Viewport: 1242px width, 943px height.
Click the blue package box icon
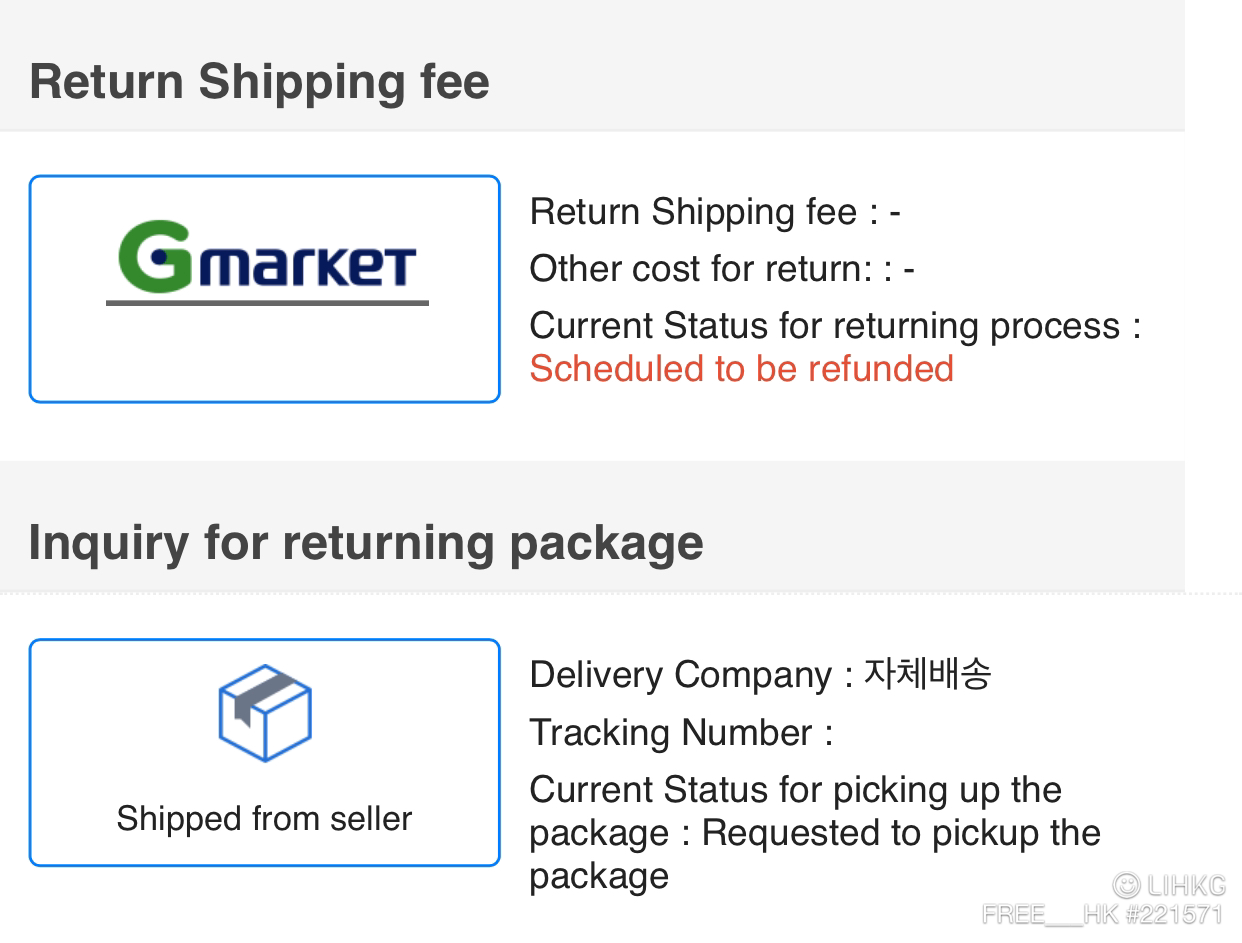click(x=265, y=712)
